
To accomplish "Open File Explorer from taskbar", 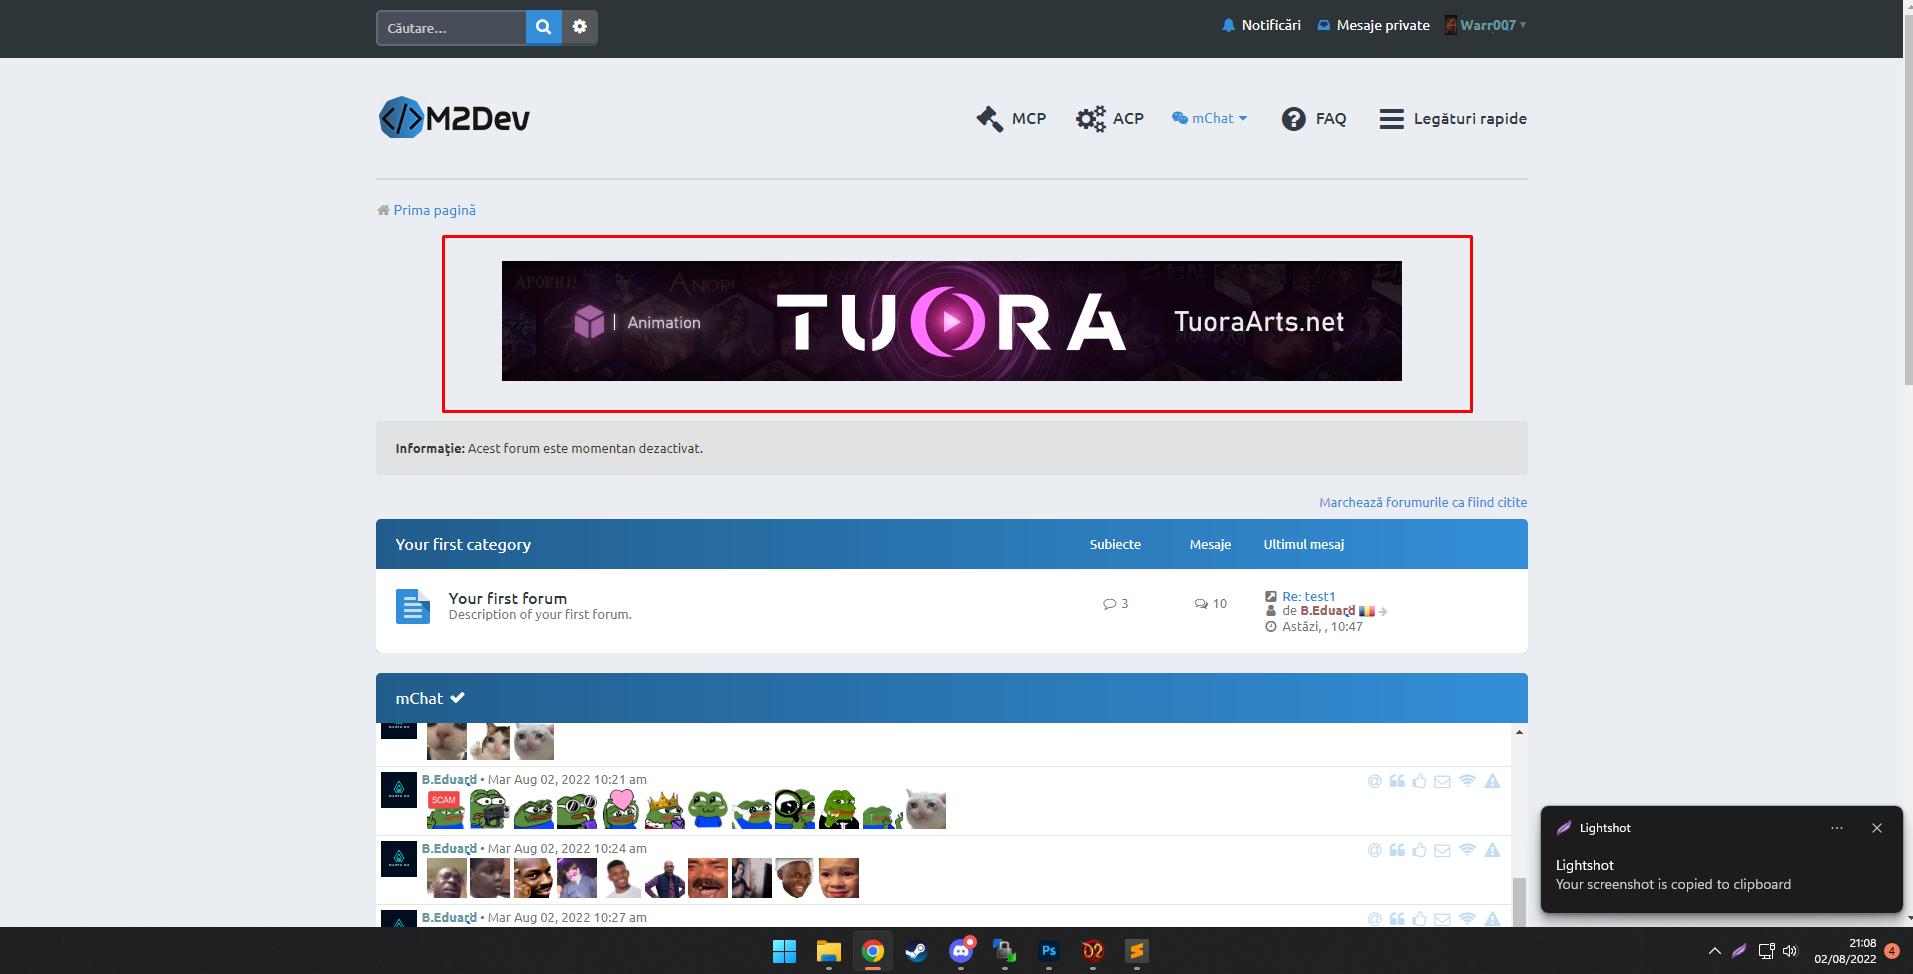I will (x=829, y=951).
